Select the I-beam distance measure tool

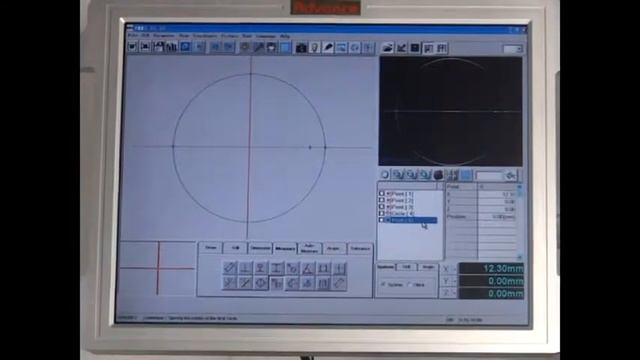[276, 268]
